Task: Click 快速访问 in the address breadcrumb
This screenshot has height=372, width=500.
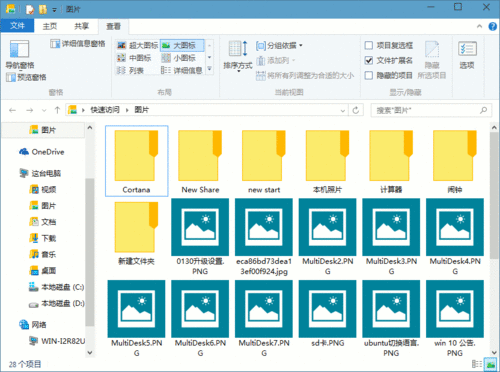Action: [x=105, y=110]
